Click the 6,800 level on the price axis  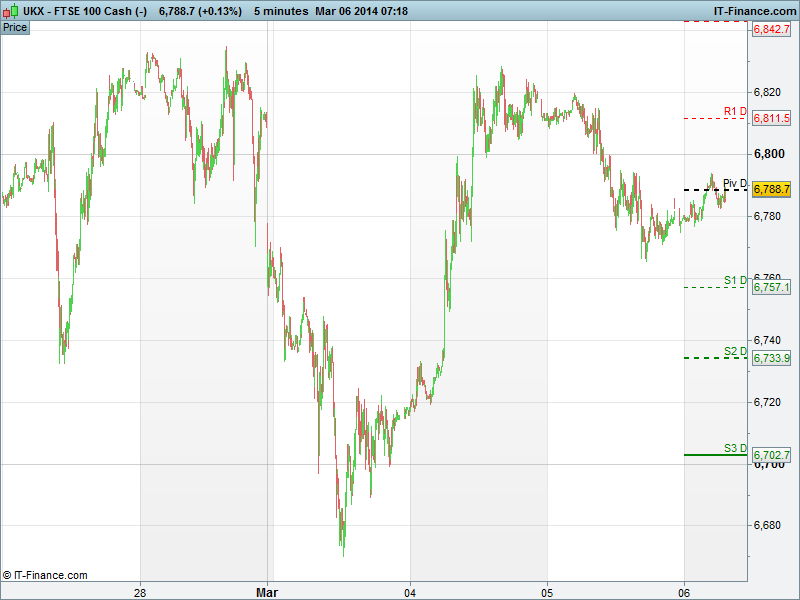pos(768,154)
